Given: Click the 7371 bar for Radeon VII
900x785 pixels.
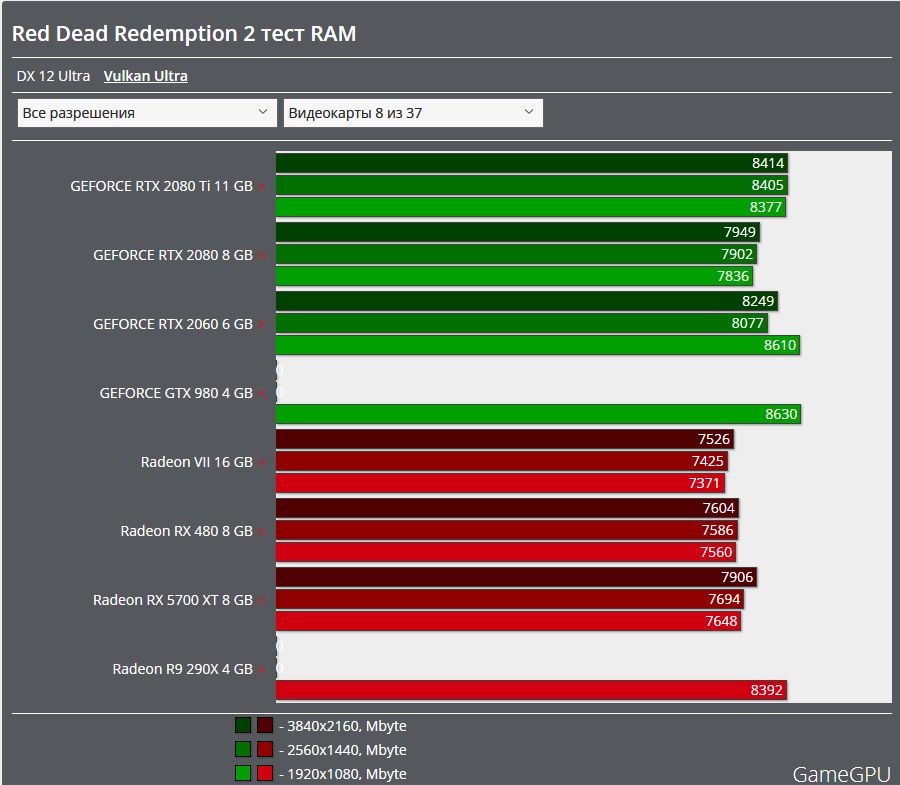Looking at the screenshot, I should pyautogui.click(x=500, y=483).
